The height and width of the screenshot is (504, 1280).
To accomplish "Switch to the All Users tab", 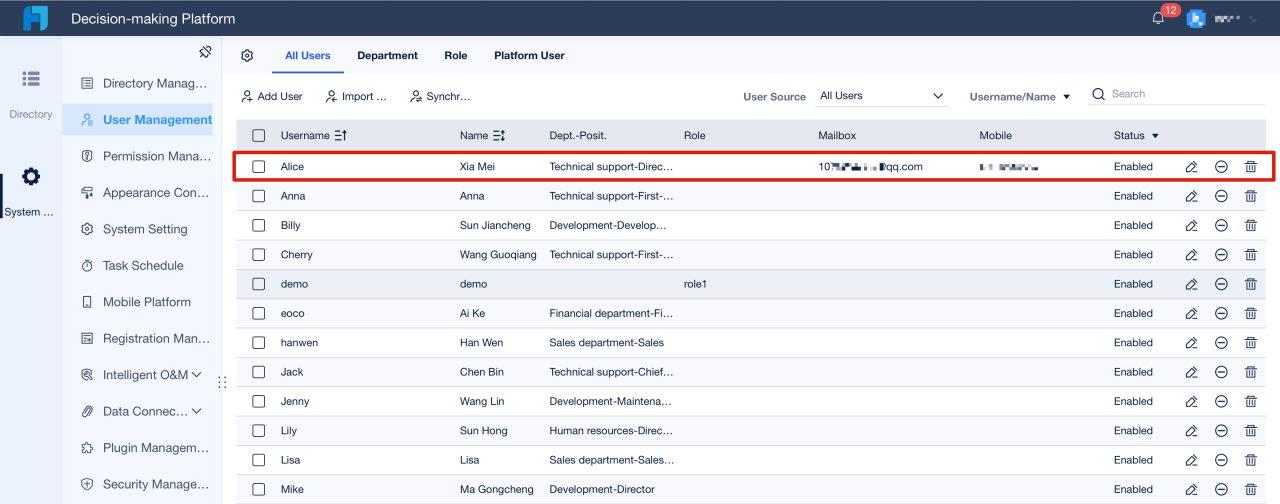I will [308, 56].
